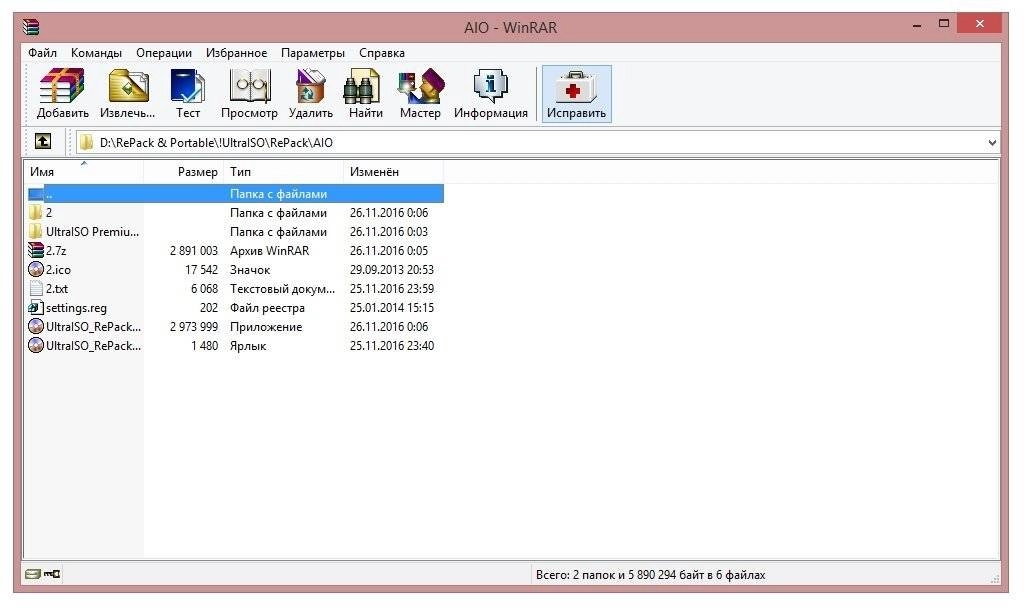Viewport: 1026px width, 612px height.
Task: Open the Операции menu
Action: click(x=164, y=53)
